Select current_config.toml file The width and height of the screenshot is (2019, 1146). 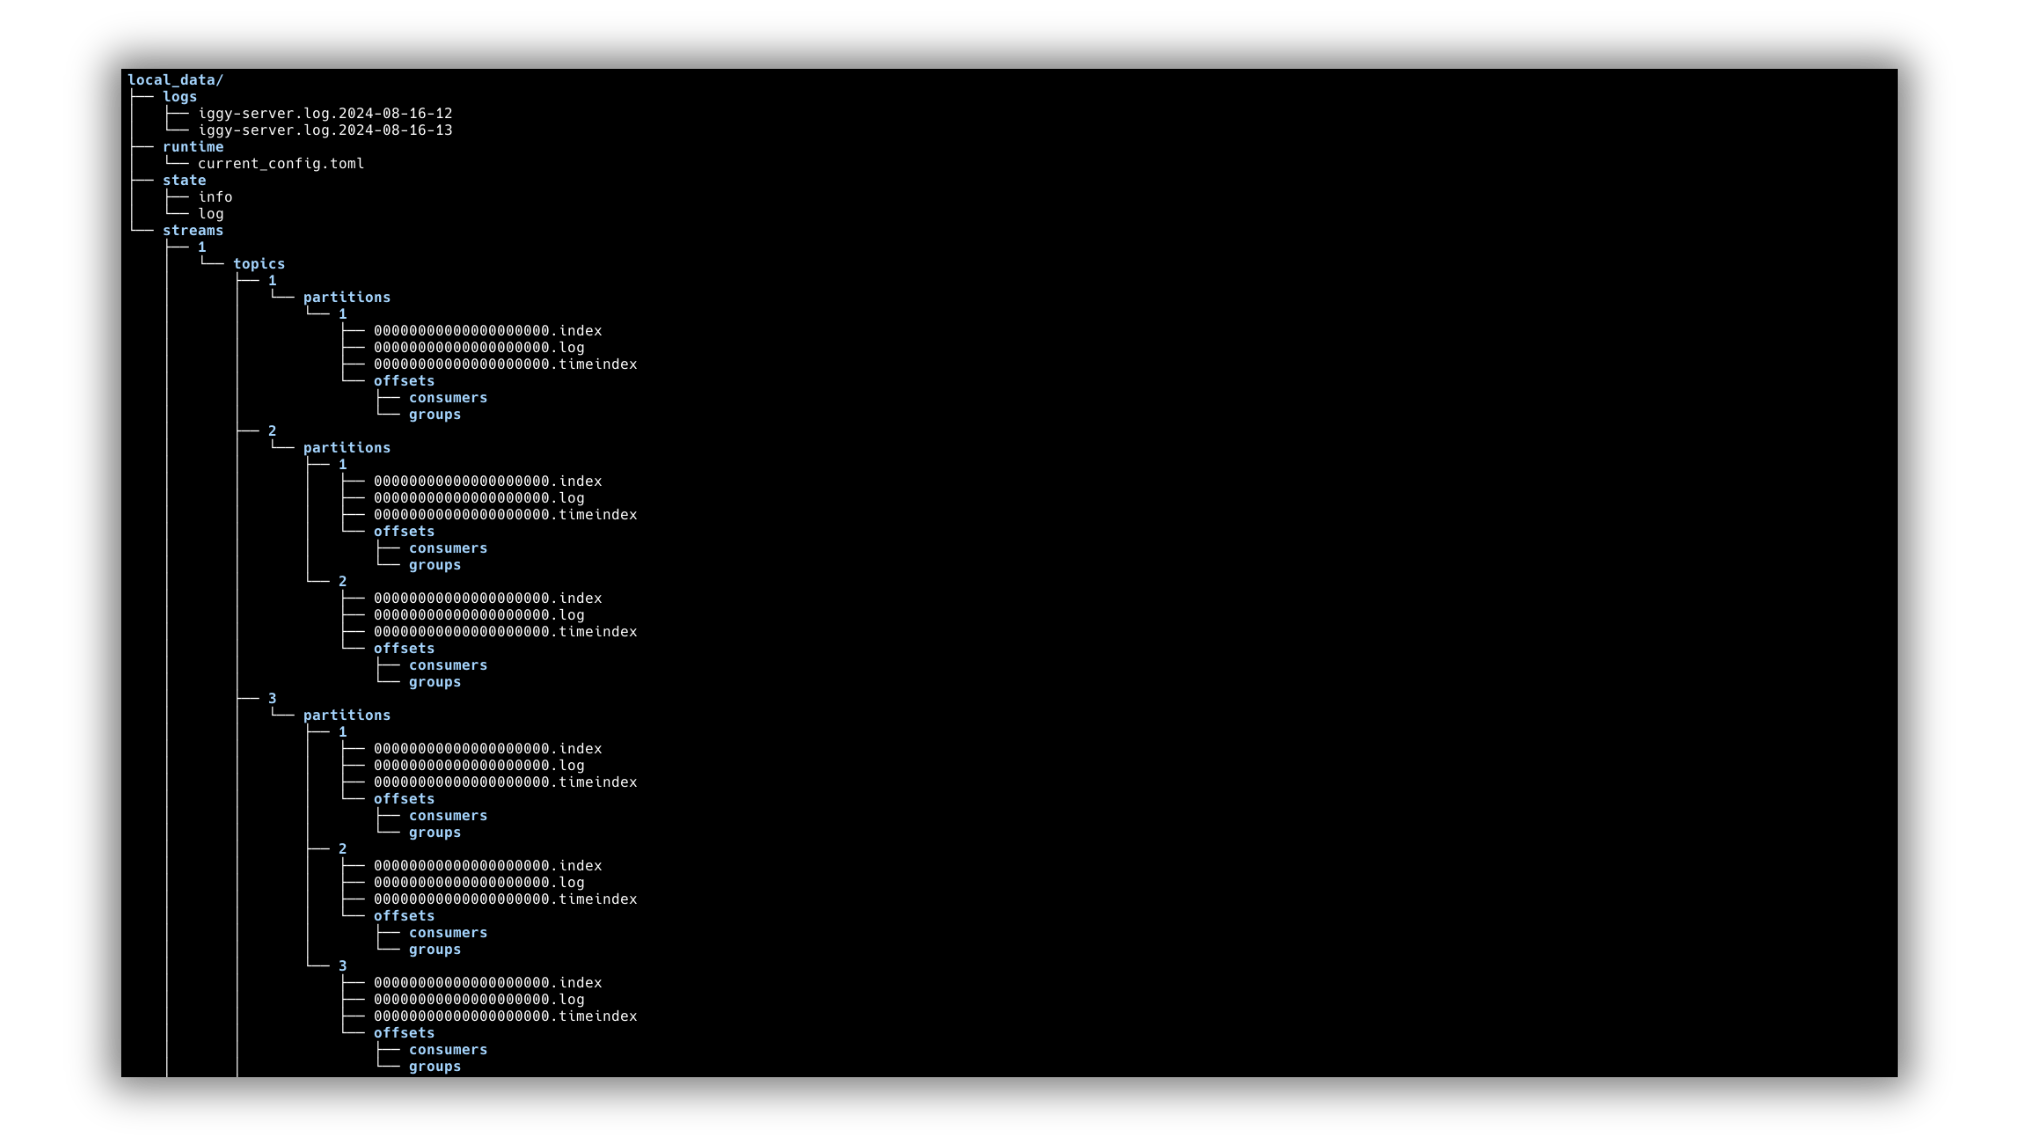click(281, 164)
